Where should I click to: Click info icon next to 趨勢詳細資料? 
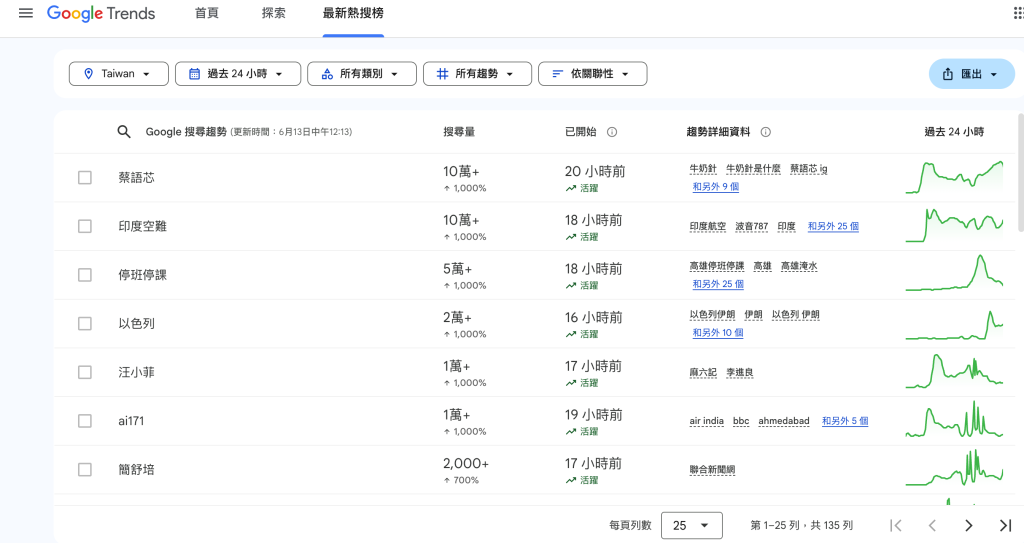point(766,132)
